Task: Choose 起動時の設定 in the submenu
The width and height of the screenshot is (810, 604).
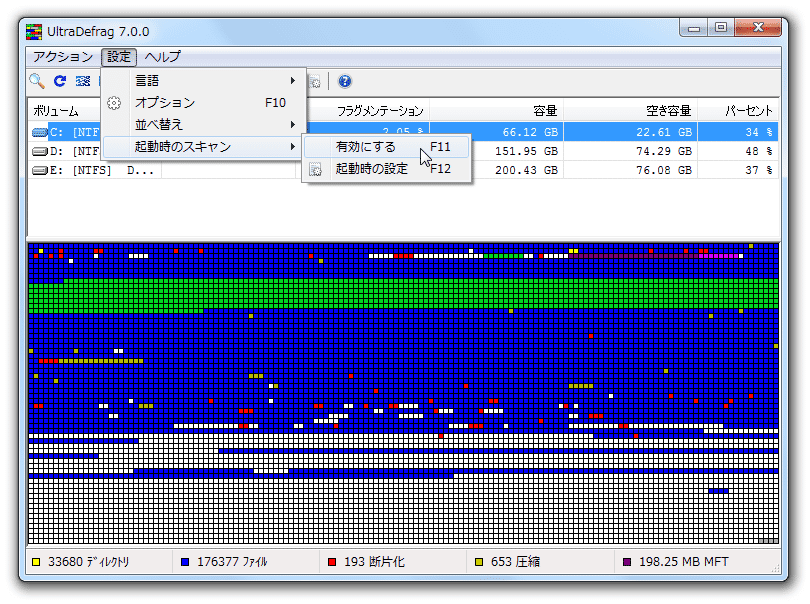Action: point(387,169)
